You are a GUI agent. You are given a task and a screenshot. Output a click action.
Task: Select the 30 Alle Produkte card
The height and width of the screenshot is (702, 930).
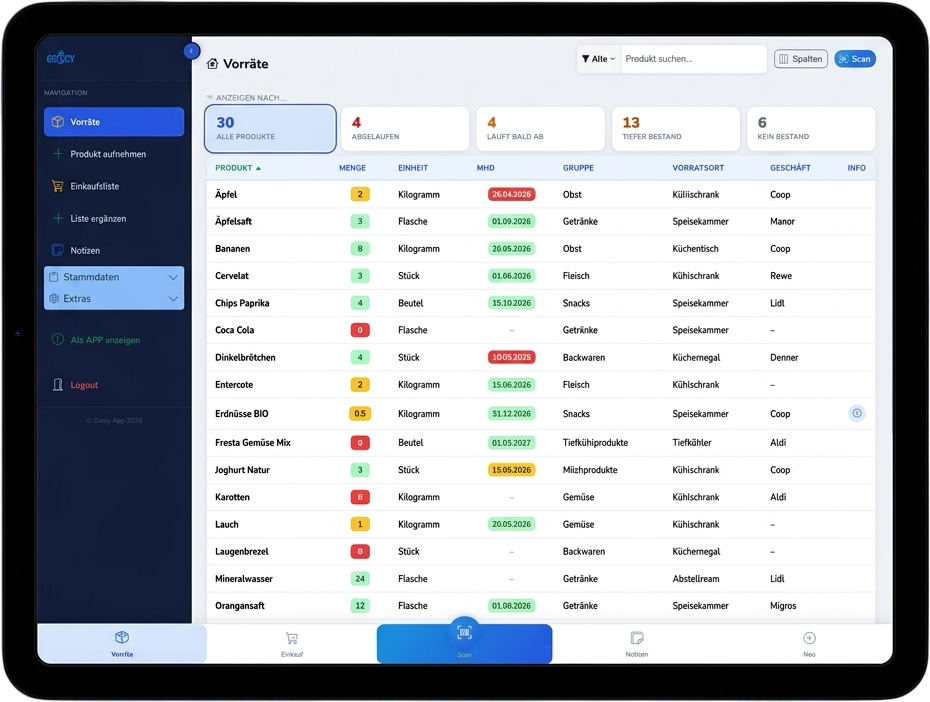pos(270,129)
